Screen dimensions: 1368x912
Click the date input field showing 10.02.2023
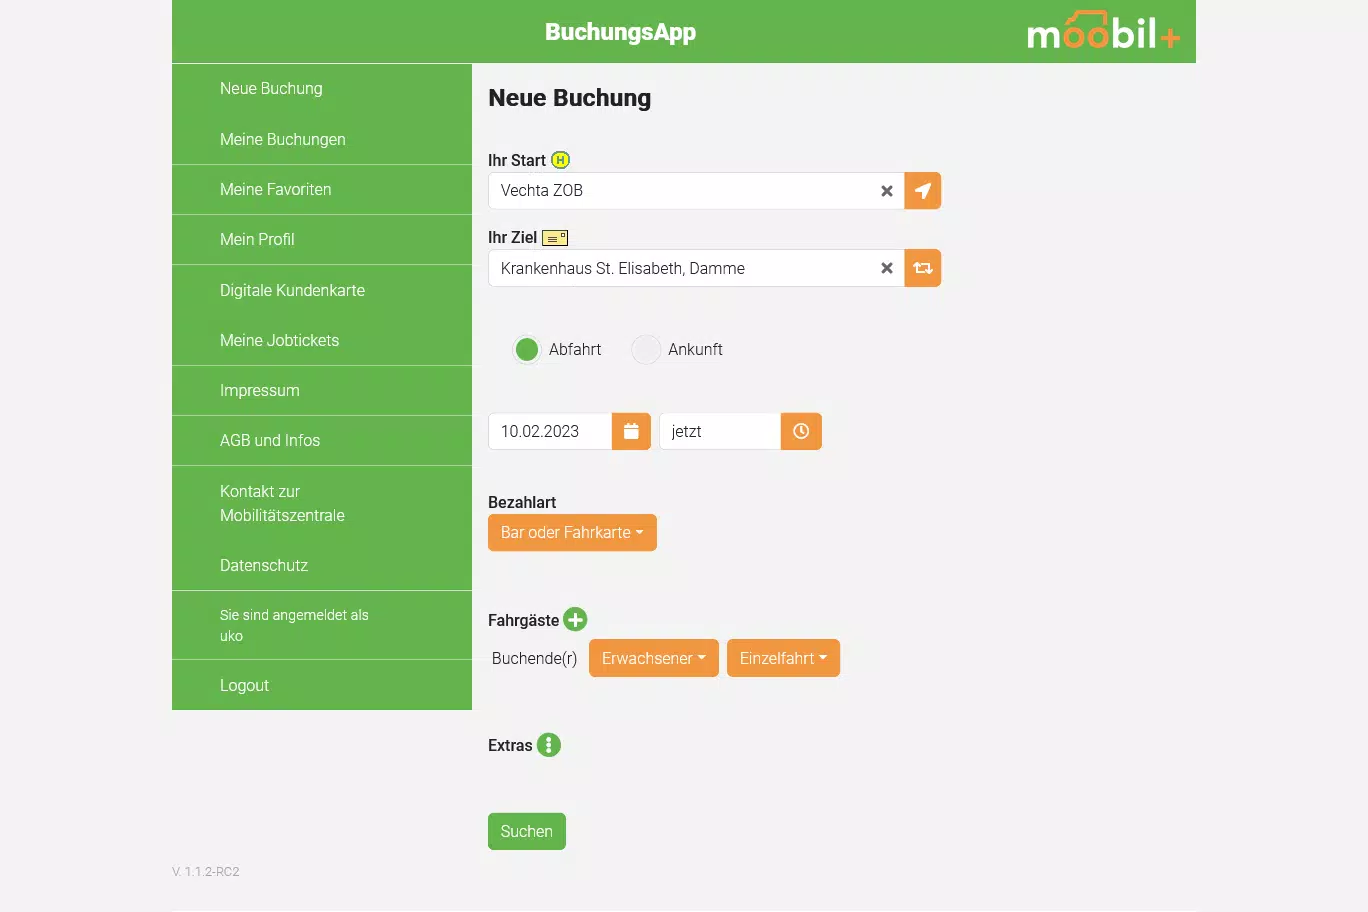549,431
